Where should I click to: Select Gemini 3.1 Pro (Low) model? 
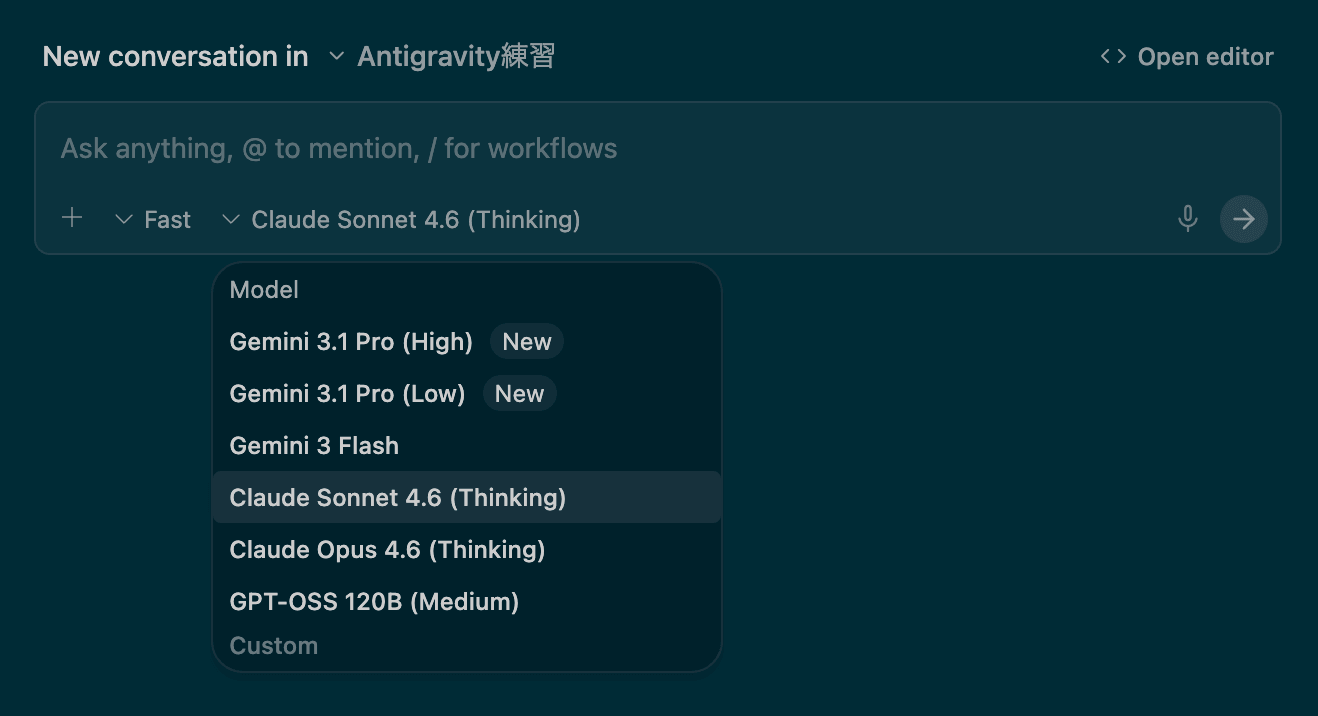tap(347, 394)
